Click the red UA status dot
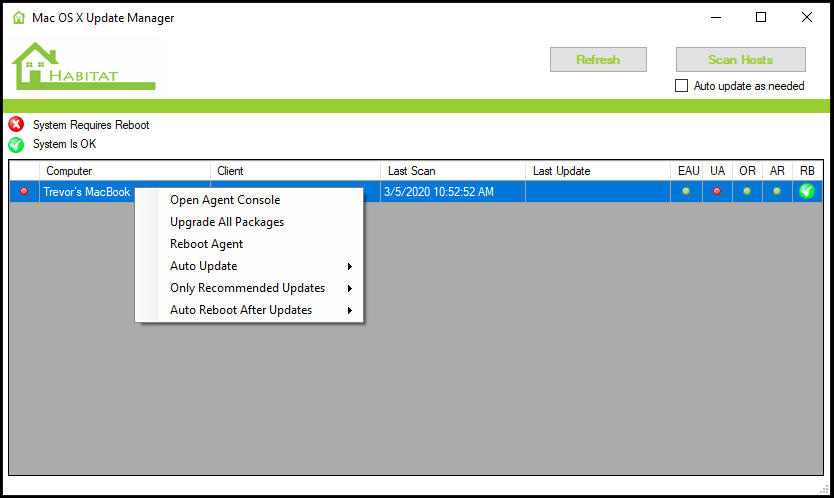 [x=717, y=191]
